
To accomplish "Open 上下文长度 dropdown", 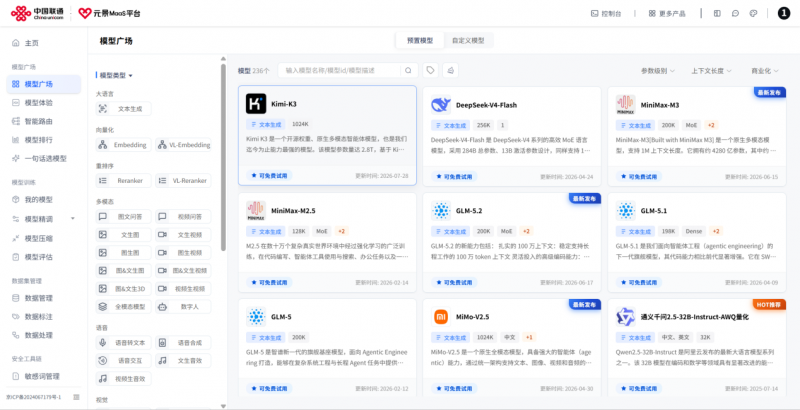I will (711, 71).
